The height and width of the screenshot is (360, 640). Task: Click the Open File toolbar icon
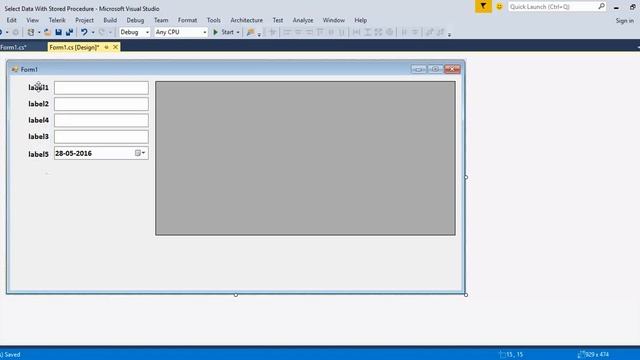47,32
